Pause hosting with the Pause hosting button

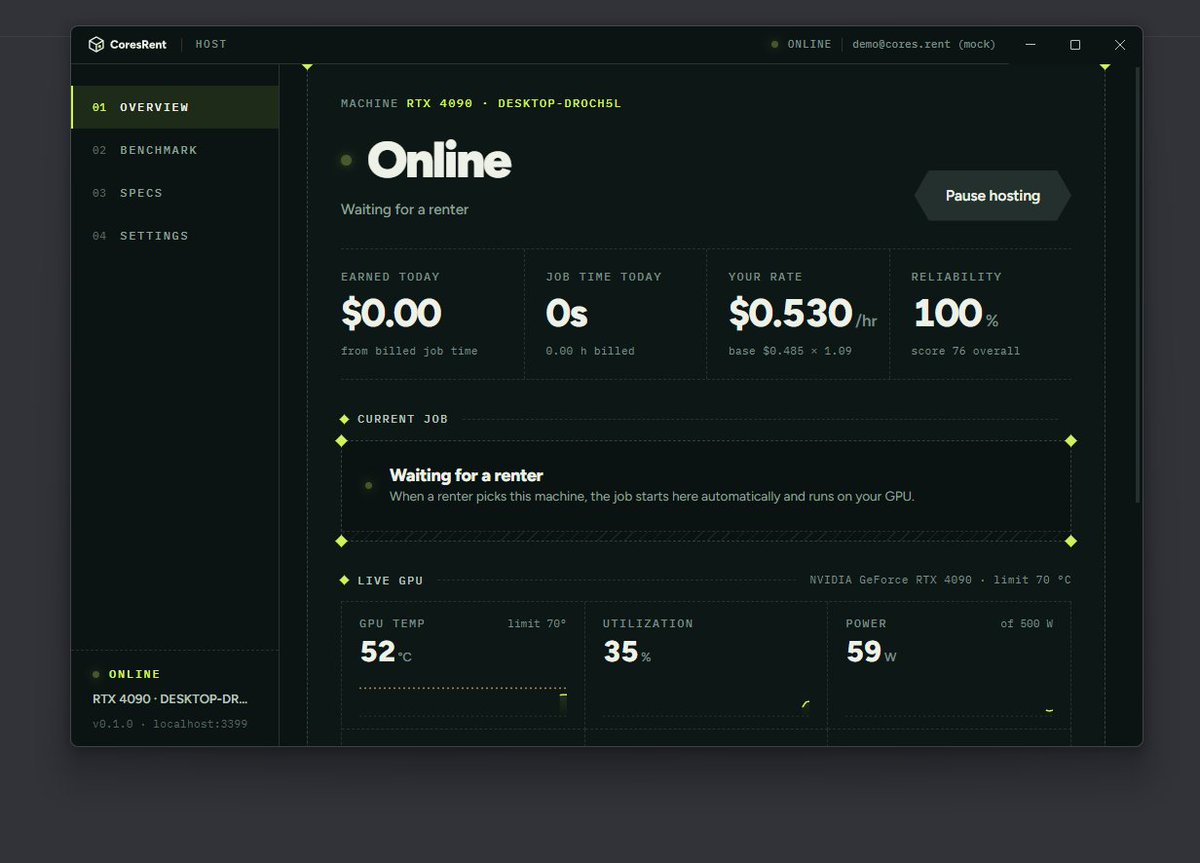(993, 196)
